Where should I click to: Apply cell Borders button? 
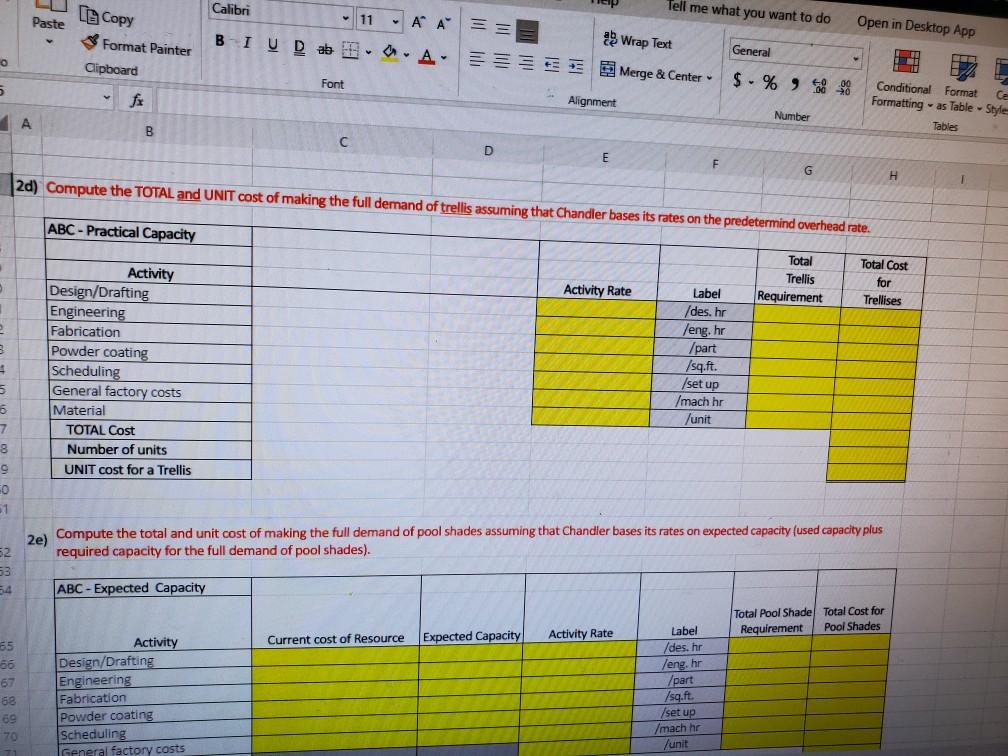point(350,50)
